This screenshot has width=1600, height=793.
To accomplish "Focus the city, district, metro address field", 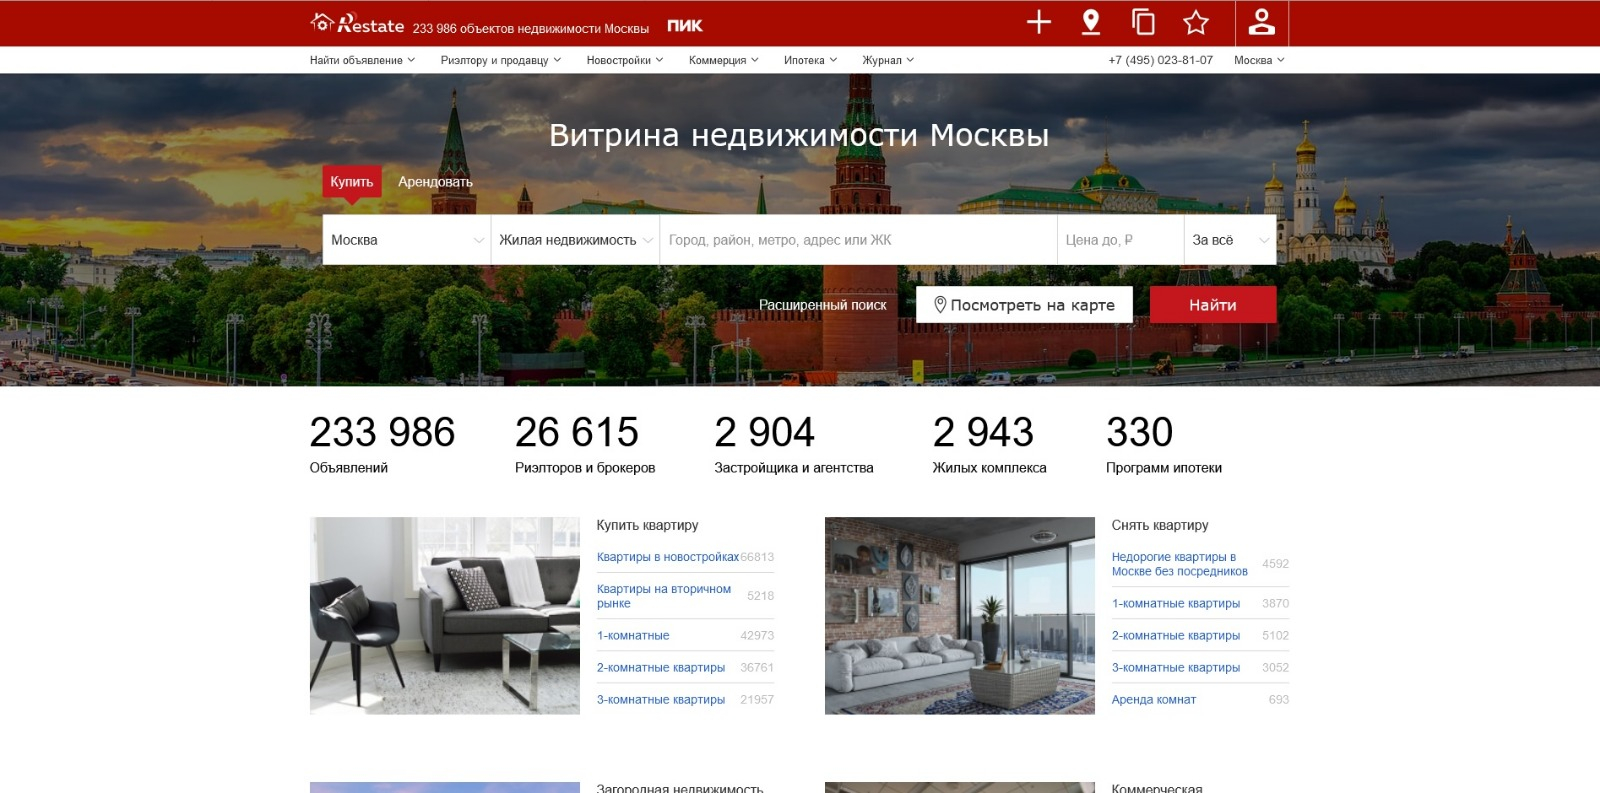I will (858, 240).
